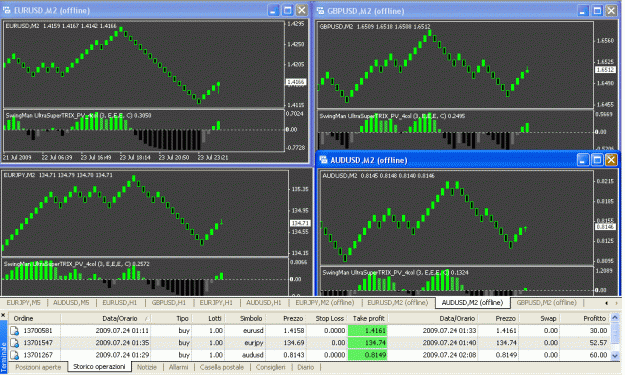Click the AUDUSD,M2 window title icon

[323, 160]
